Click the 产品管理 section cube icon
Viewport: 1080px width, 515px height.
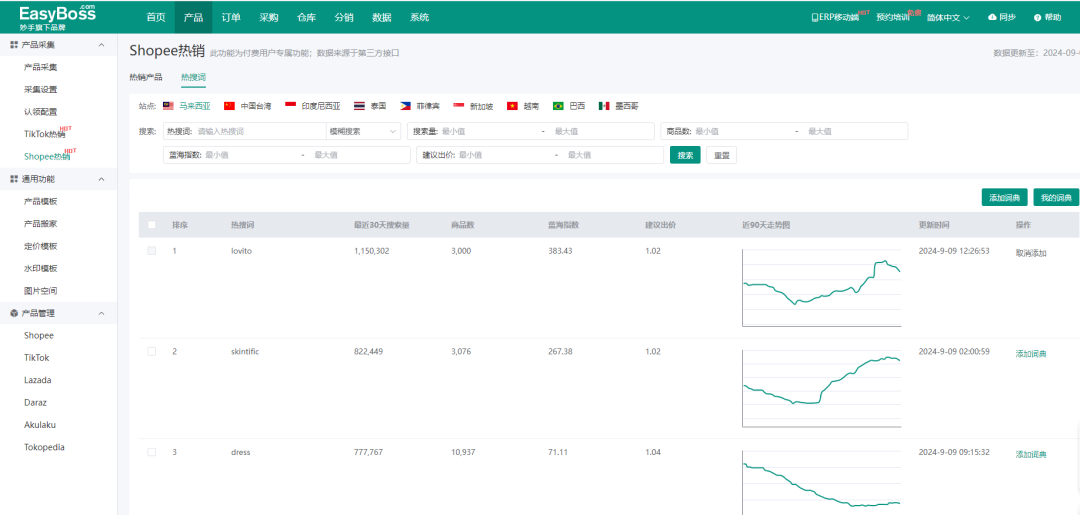14,313
